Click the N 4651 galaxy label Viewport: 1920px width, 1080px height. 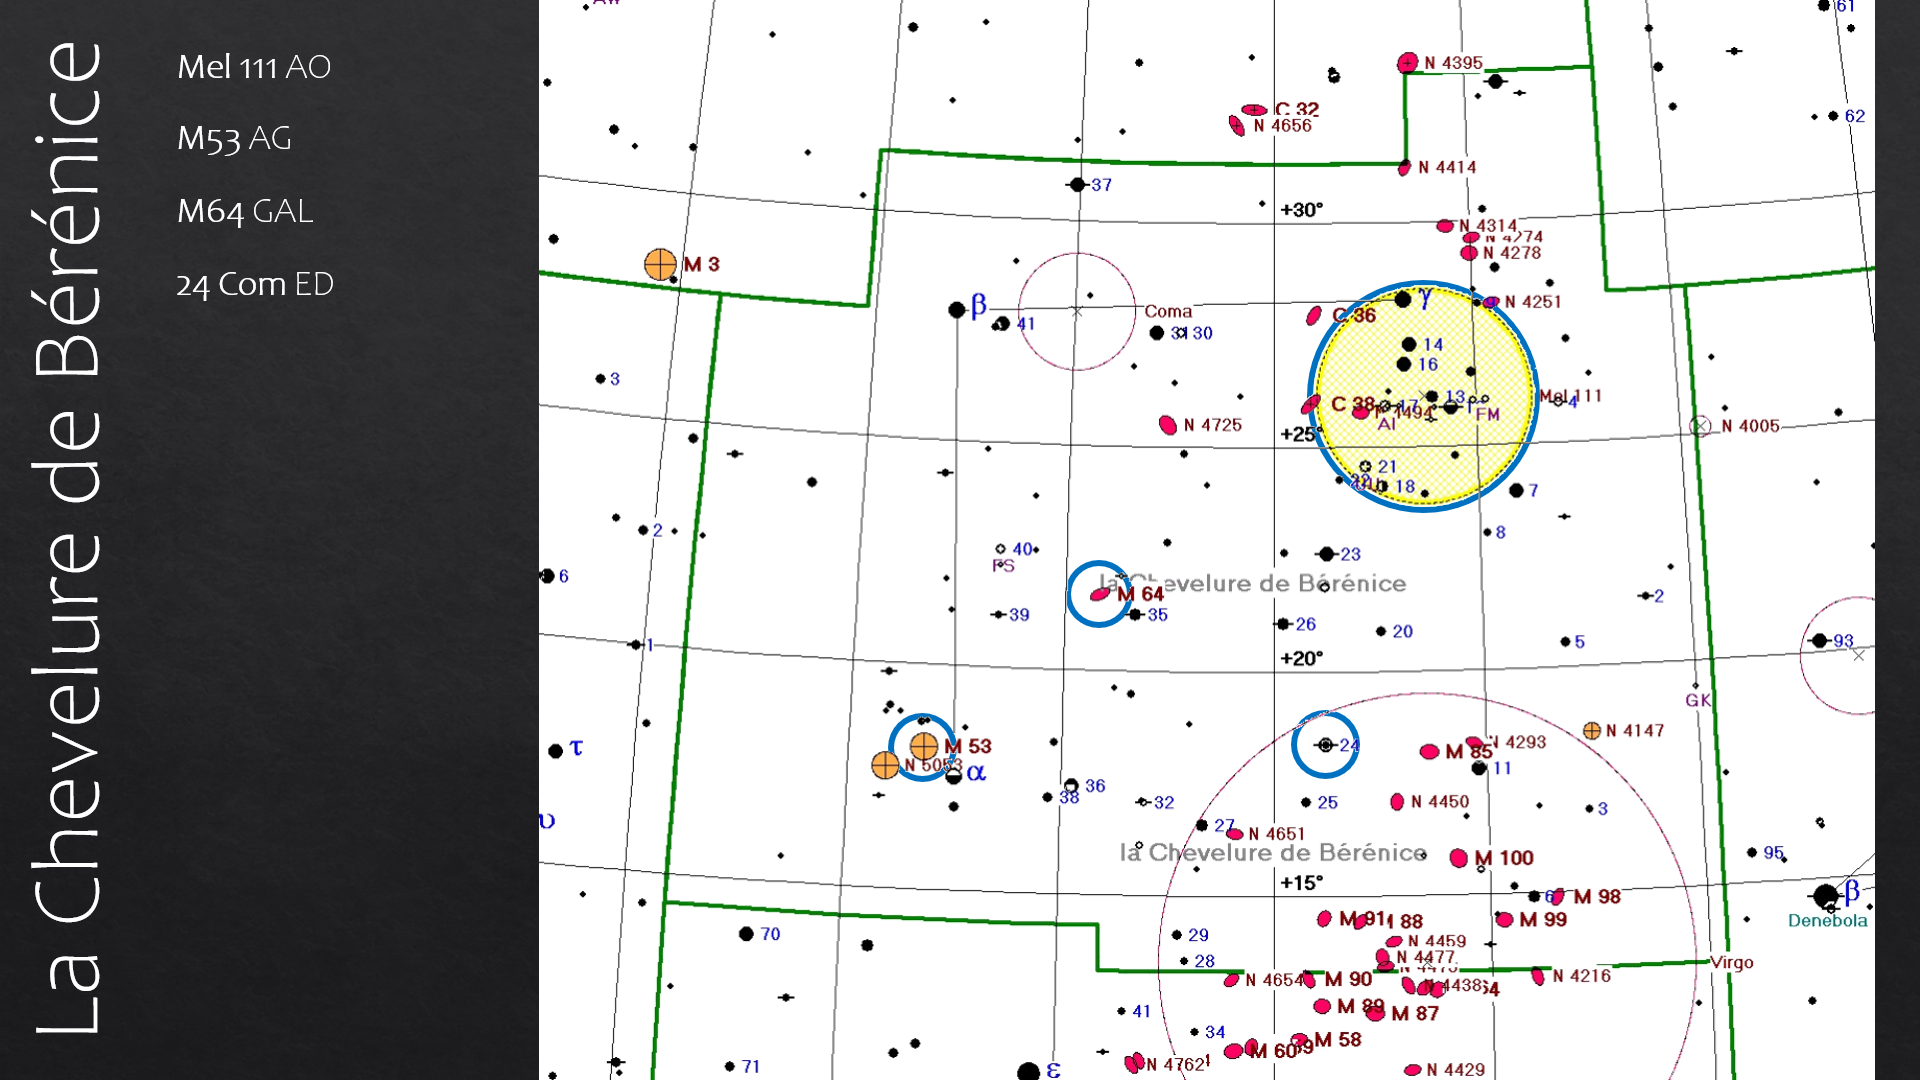click(x=1277, y=834)
